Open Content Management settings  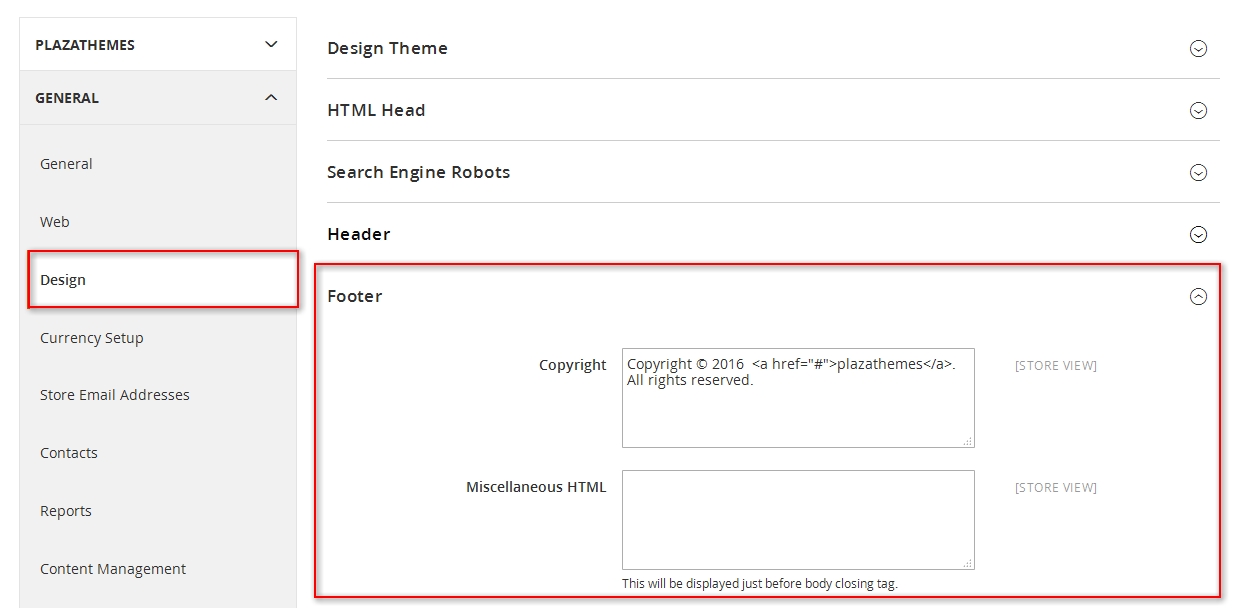coord(112,569)
